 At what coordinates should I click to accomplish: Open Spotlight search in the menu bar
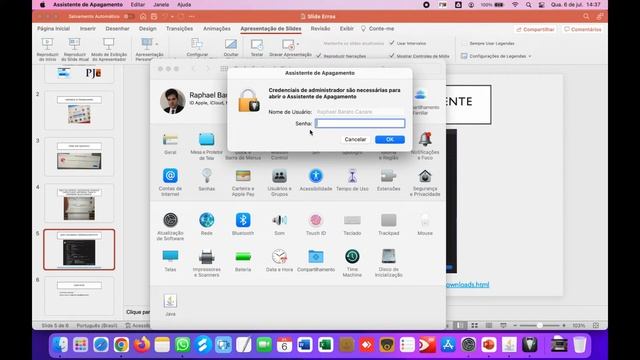(x=528, y=4)
